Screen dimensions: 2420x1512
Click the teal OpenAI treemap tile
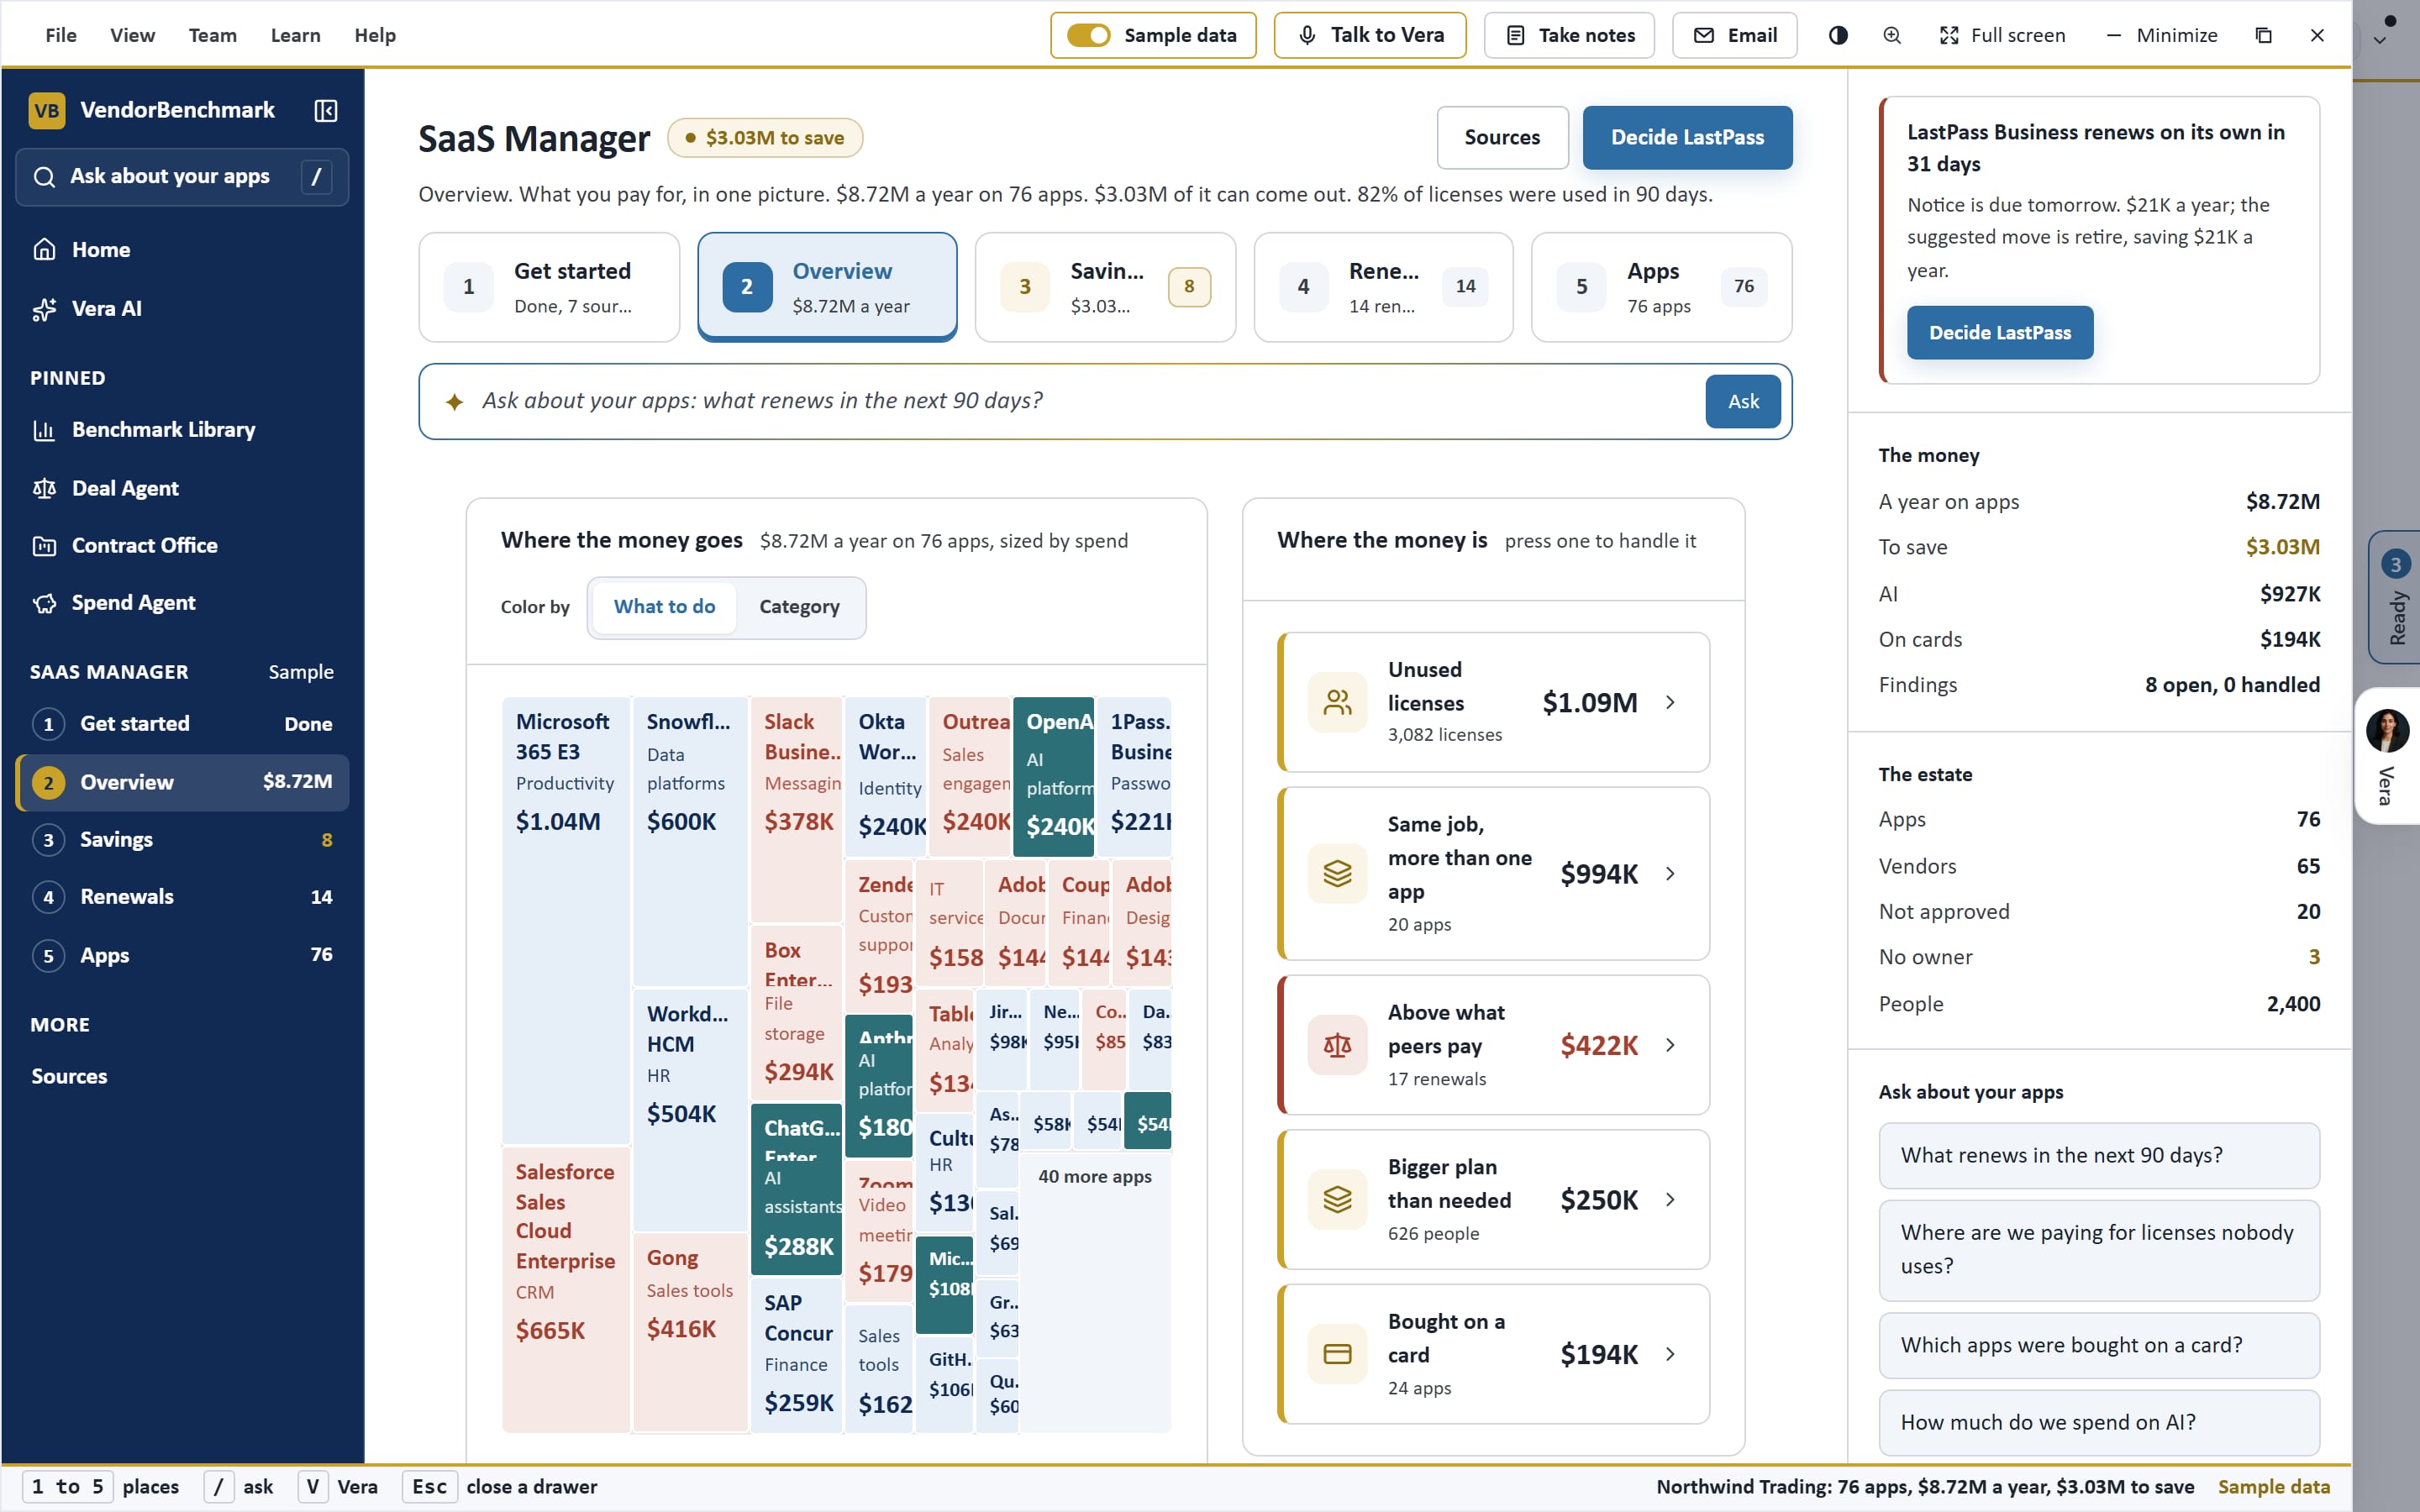1053,776
